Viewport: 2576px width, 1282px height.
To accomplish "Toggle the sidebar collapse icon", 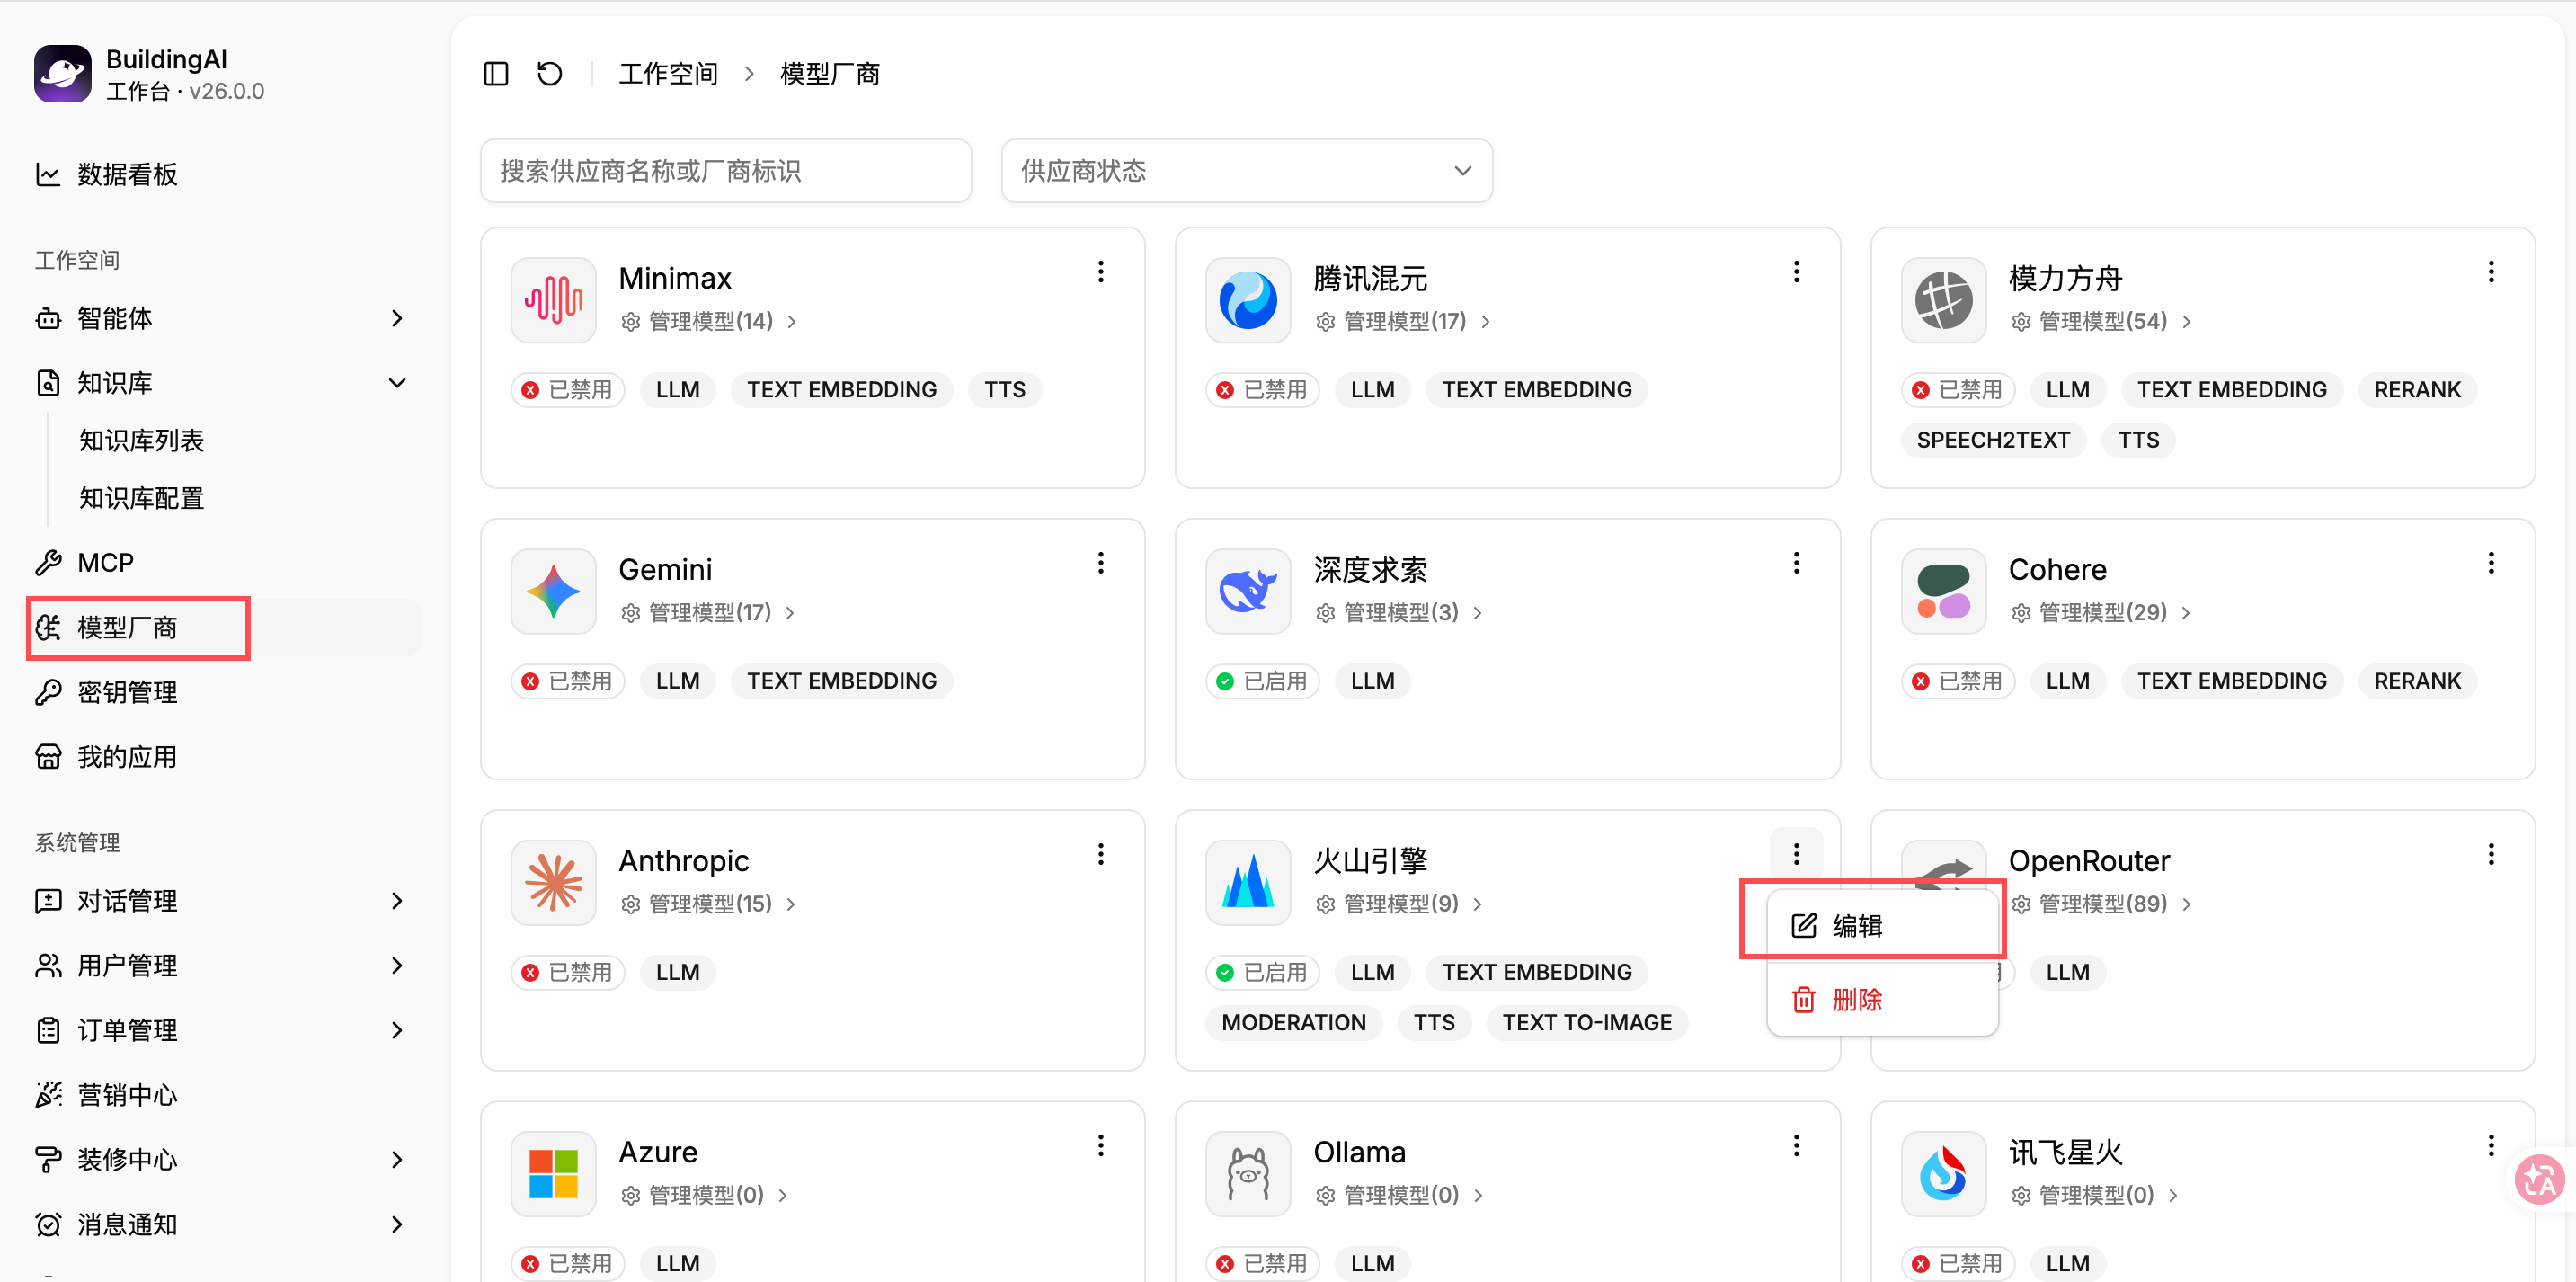I will tap(496, 74).
